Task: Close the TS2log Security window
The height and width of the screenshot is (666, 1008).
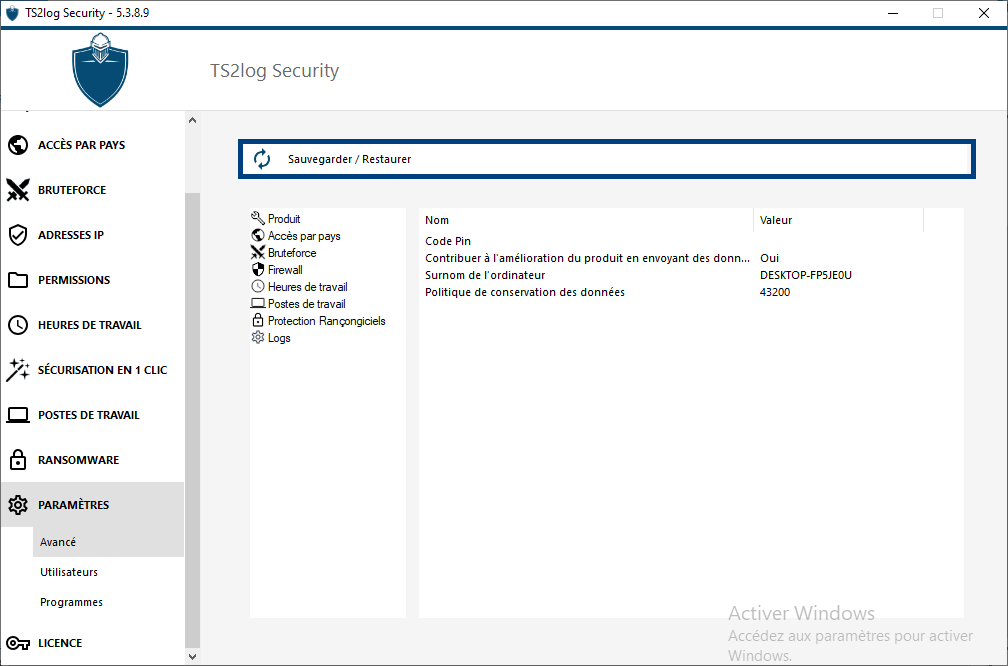Action: pos(984,13)
